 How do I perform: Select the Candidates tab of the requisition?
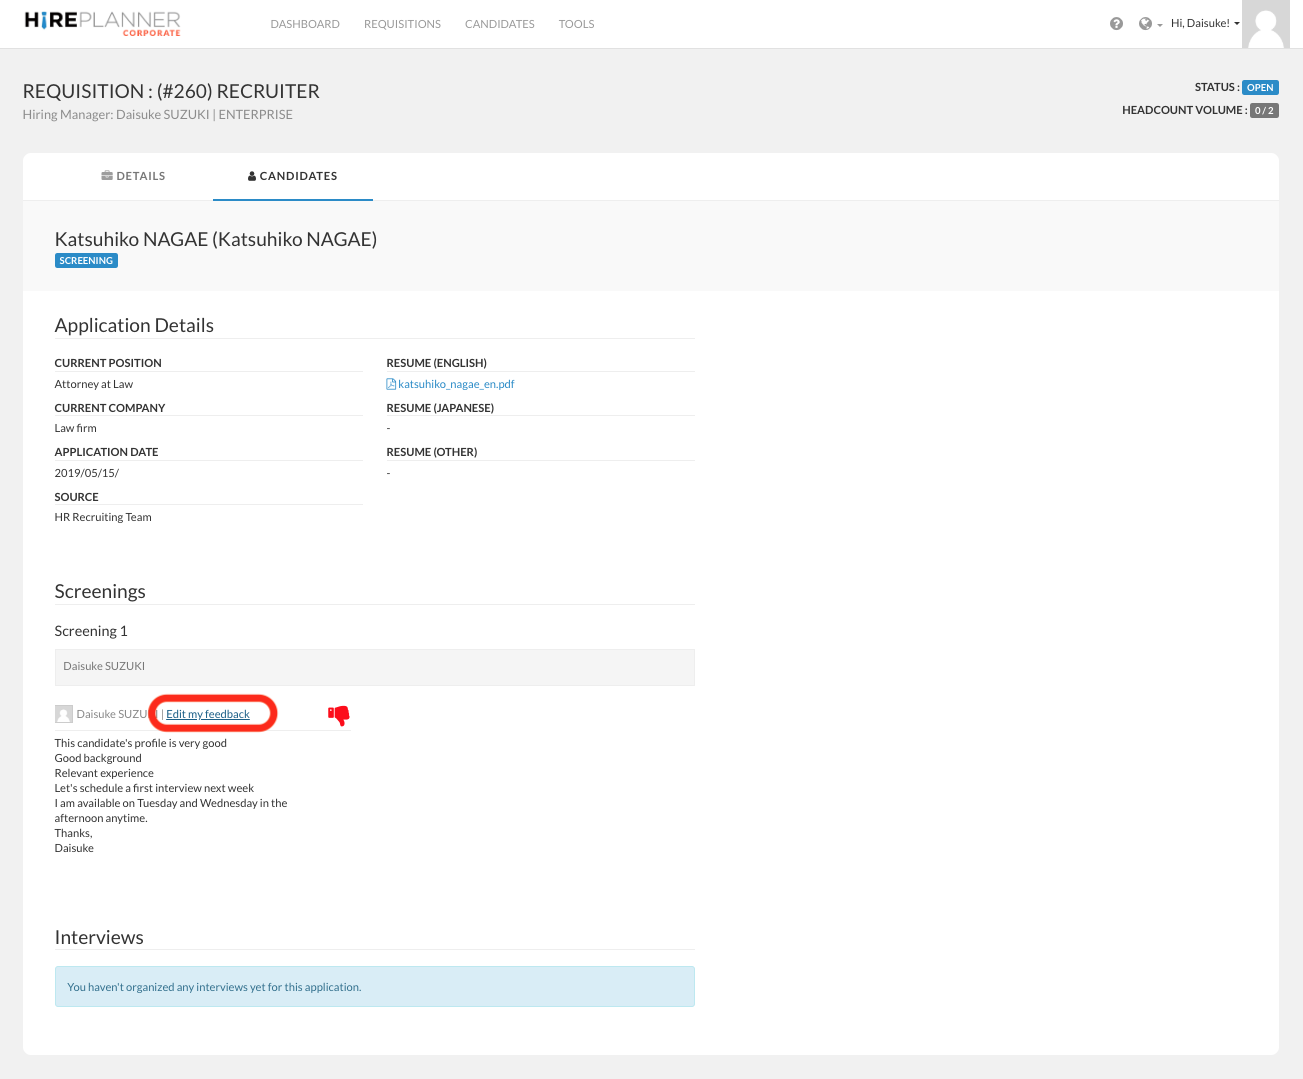tap(292, 176)
